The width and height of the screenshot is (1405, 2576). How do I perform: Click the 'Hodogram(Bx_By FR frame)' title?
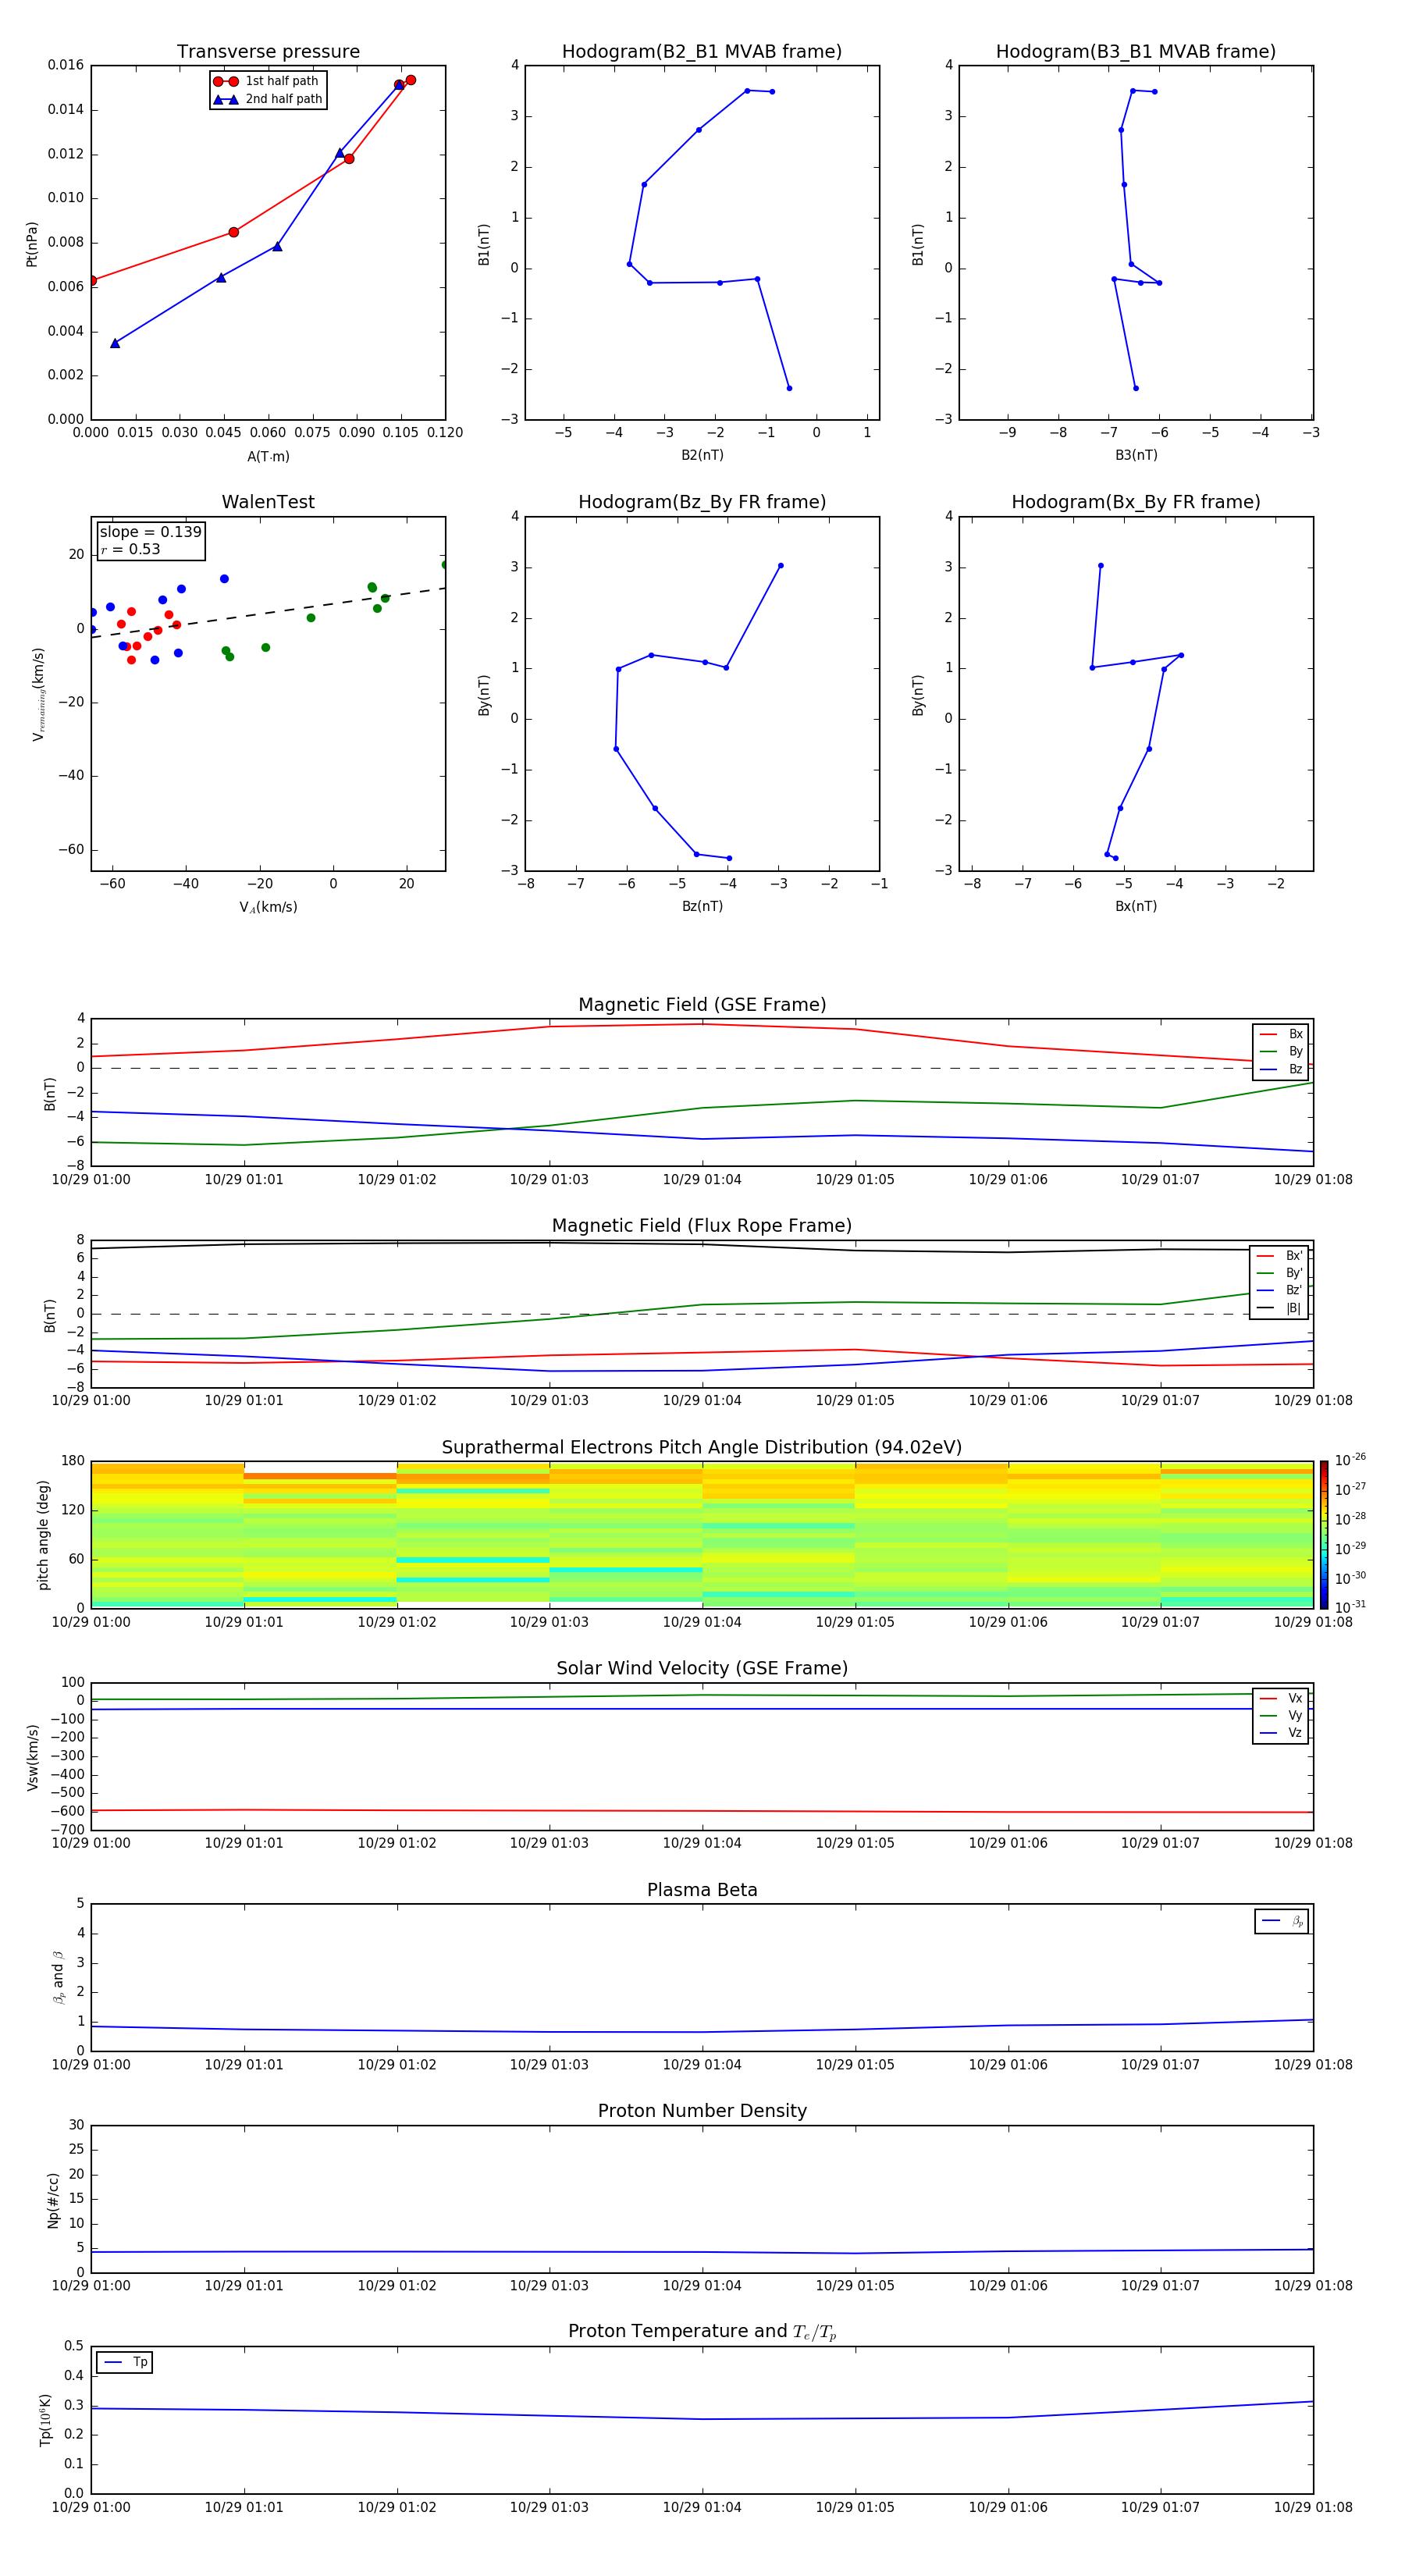(x=1136, y=502)
